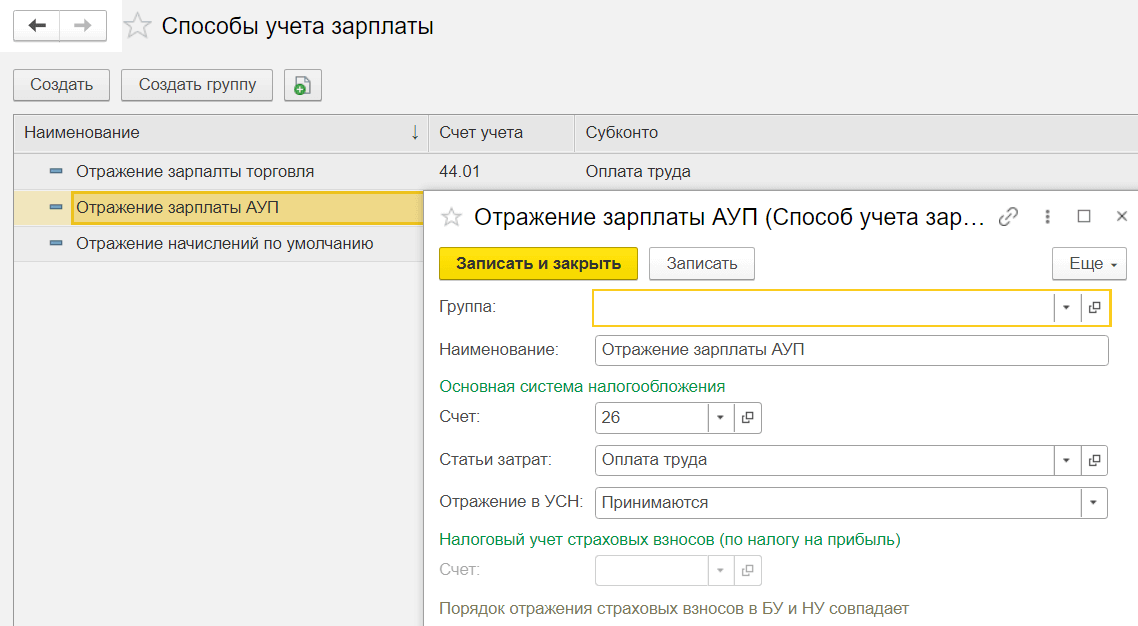Click into the Наименование text field
This screenshot has width=1138, height=626.
click(850, 350)
